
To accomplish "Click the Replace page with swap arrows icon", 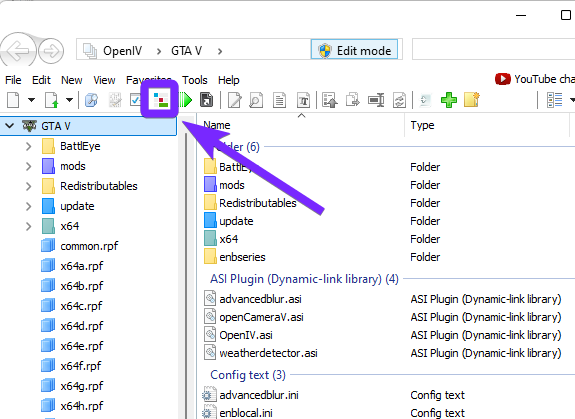I will (x=399, y=100).
